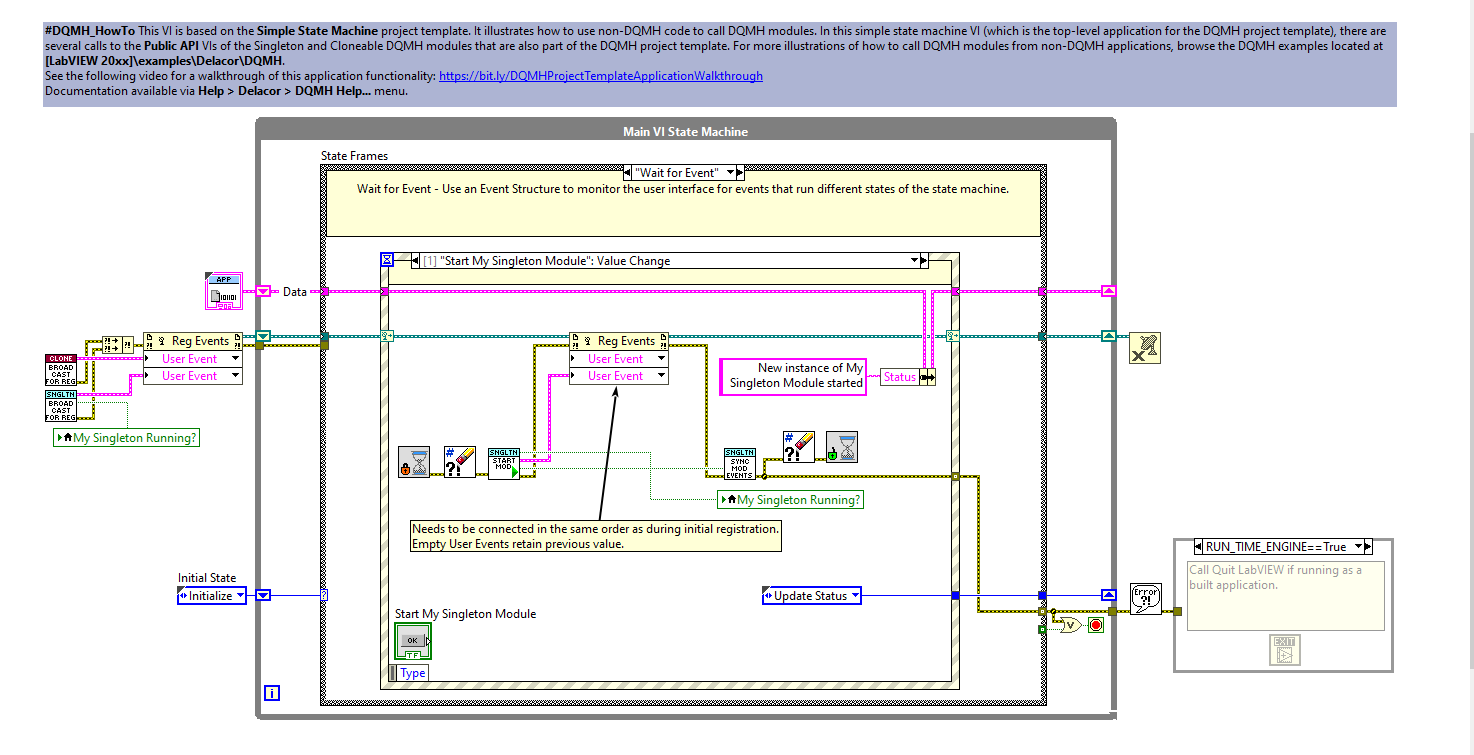Click the blue state shift register on left loop border
The image size is (1474, 755).
pyautogui.click(x=263, y=595)
